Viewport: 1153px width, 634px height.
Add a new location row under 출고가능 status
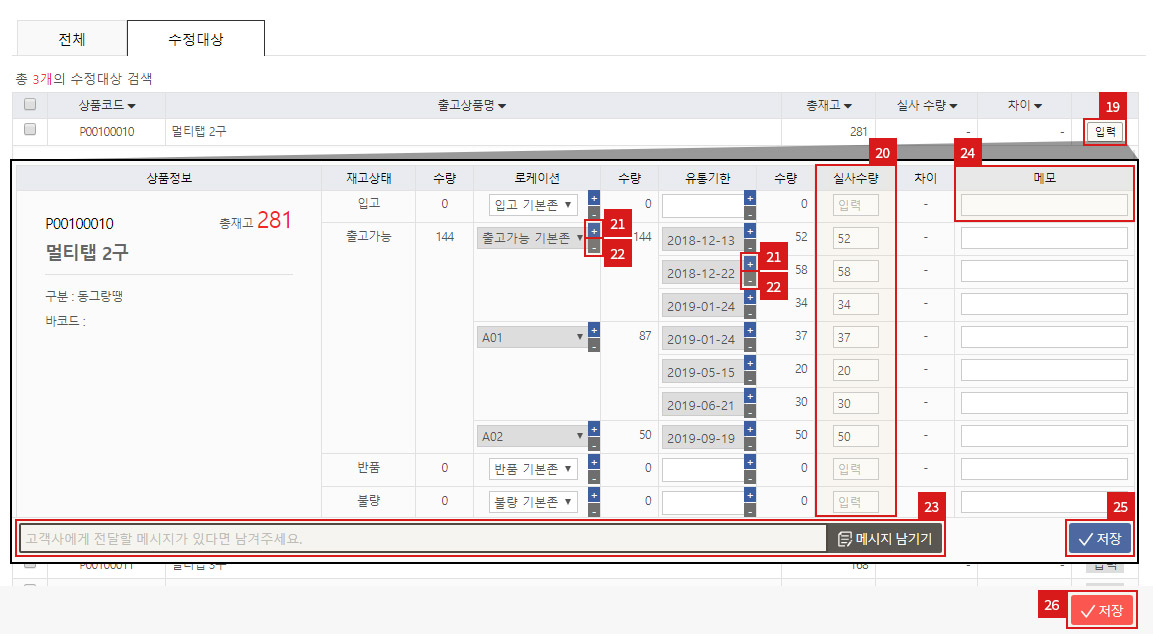594,232
